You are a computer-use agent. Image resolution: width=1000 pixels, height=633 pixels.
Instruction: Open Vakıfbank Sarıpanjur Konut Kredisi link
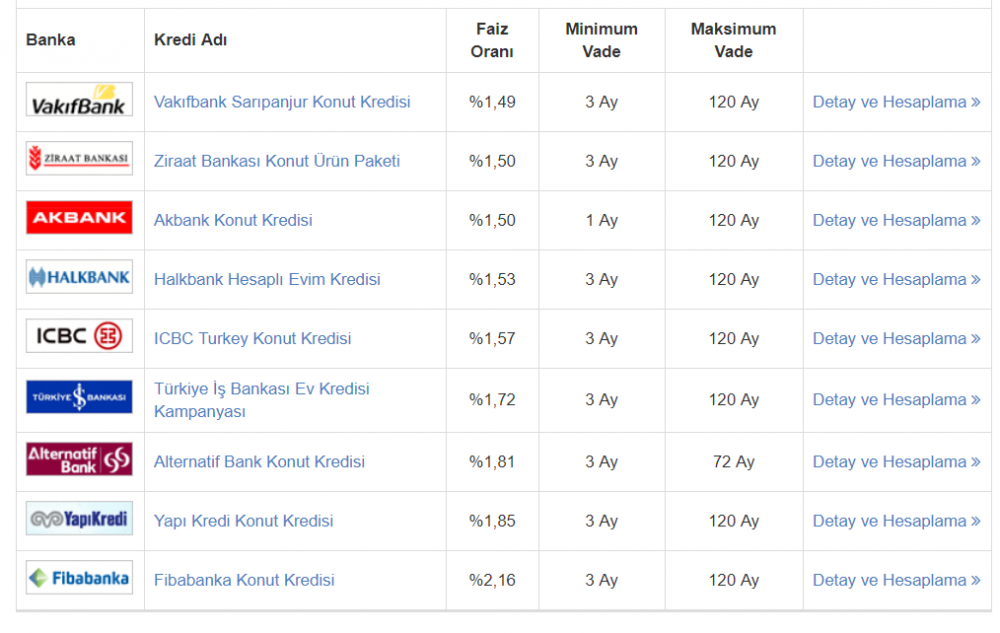pos(282,102)
